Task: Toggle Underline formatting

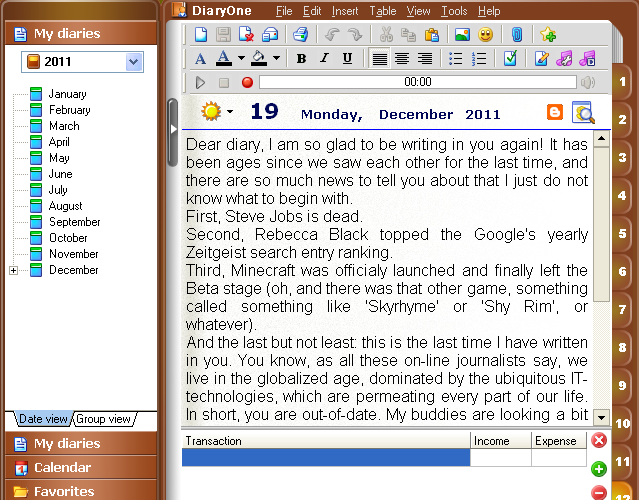Action: click(347, 59)
